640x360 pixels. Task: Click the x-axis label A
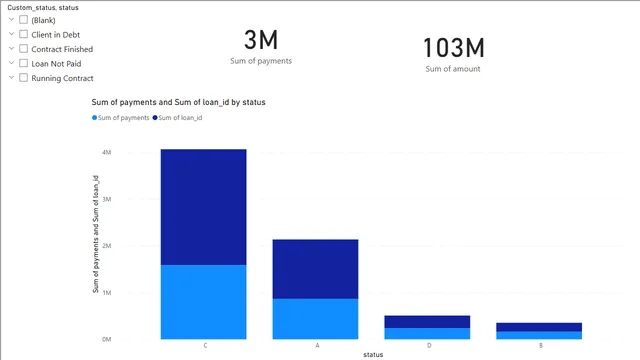(x=317, y=345)
